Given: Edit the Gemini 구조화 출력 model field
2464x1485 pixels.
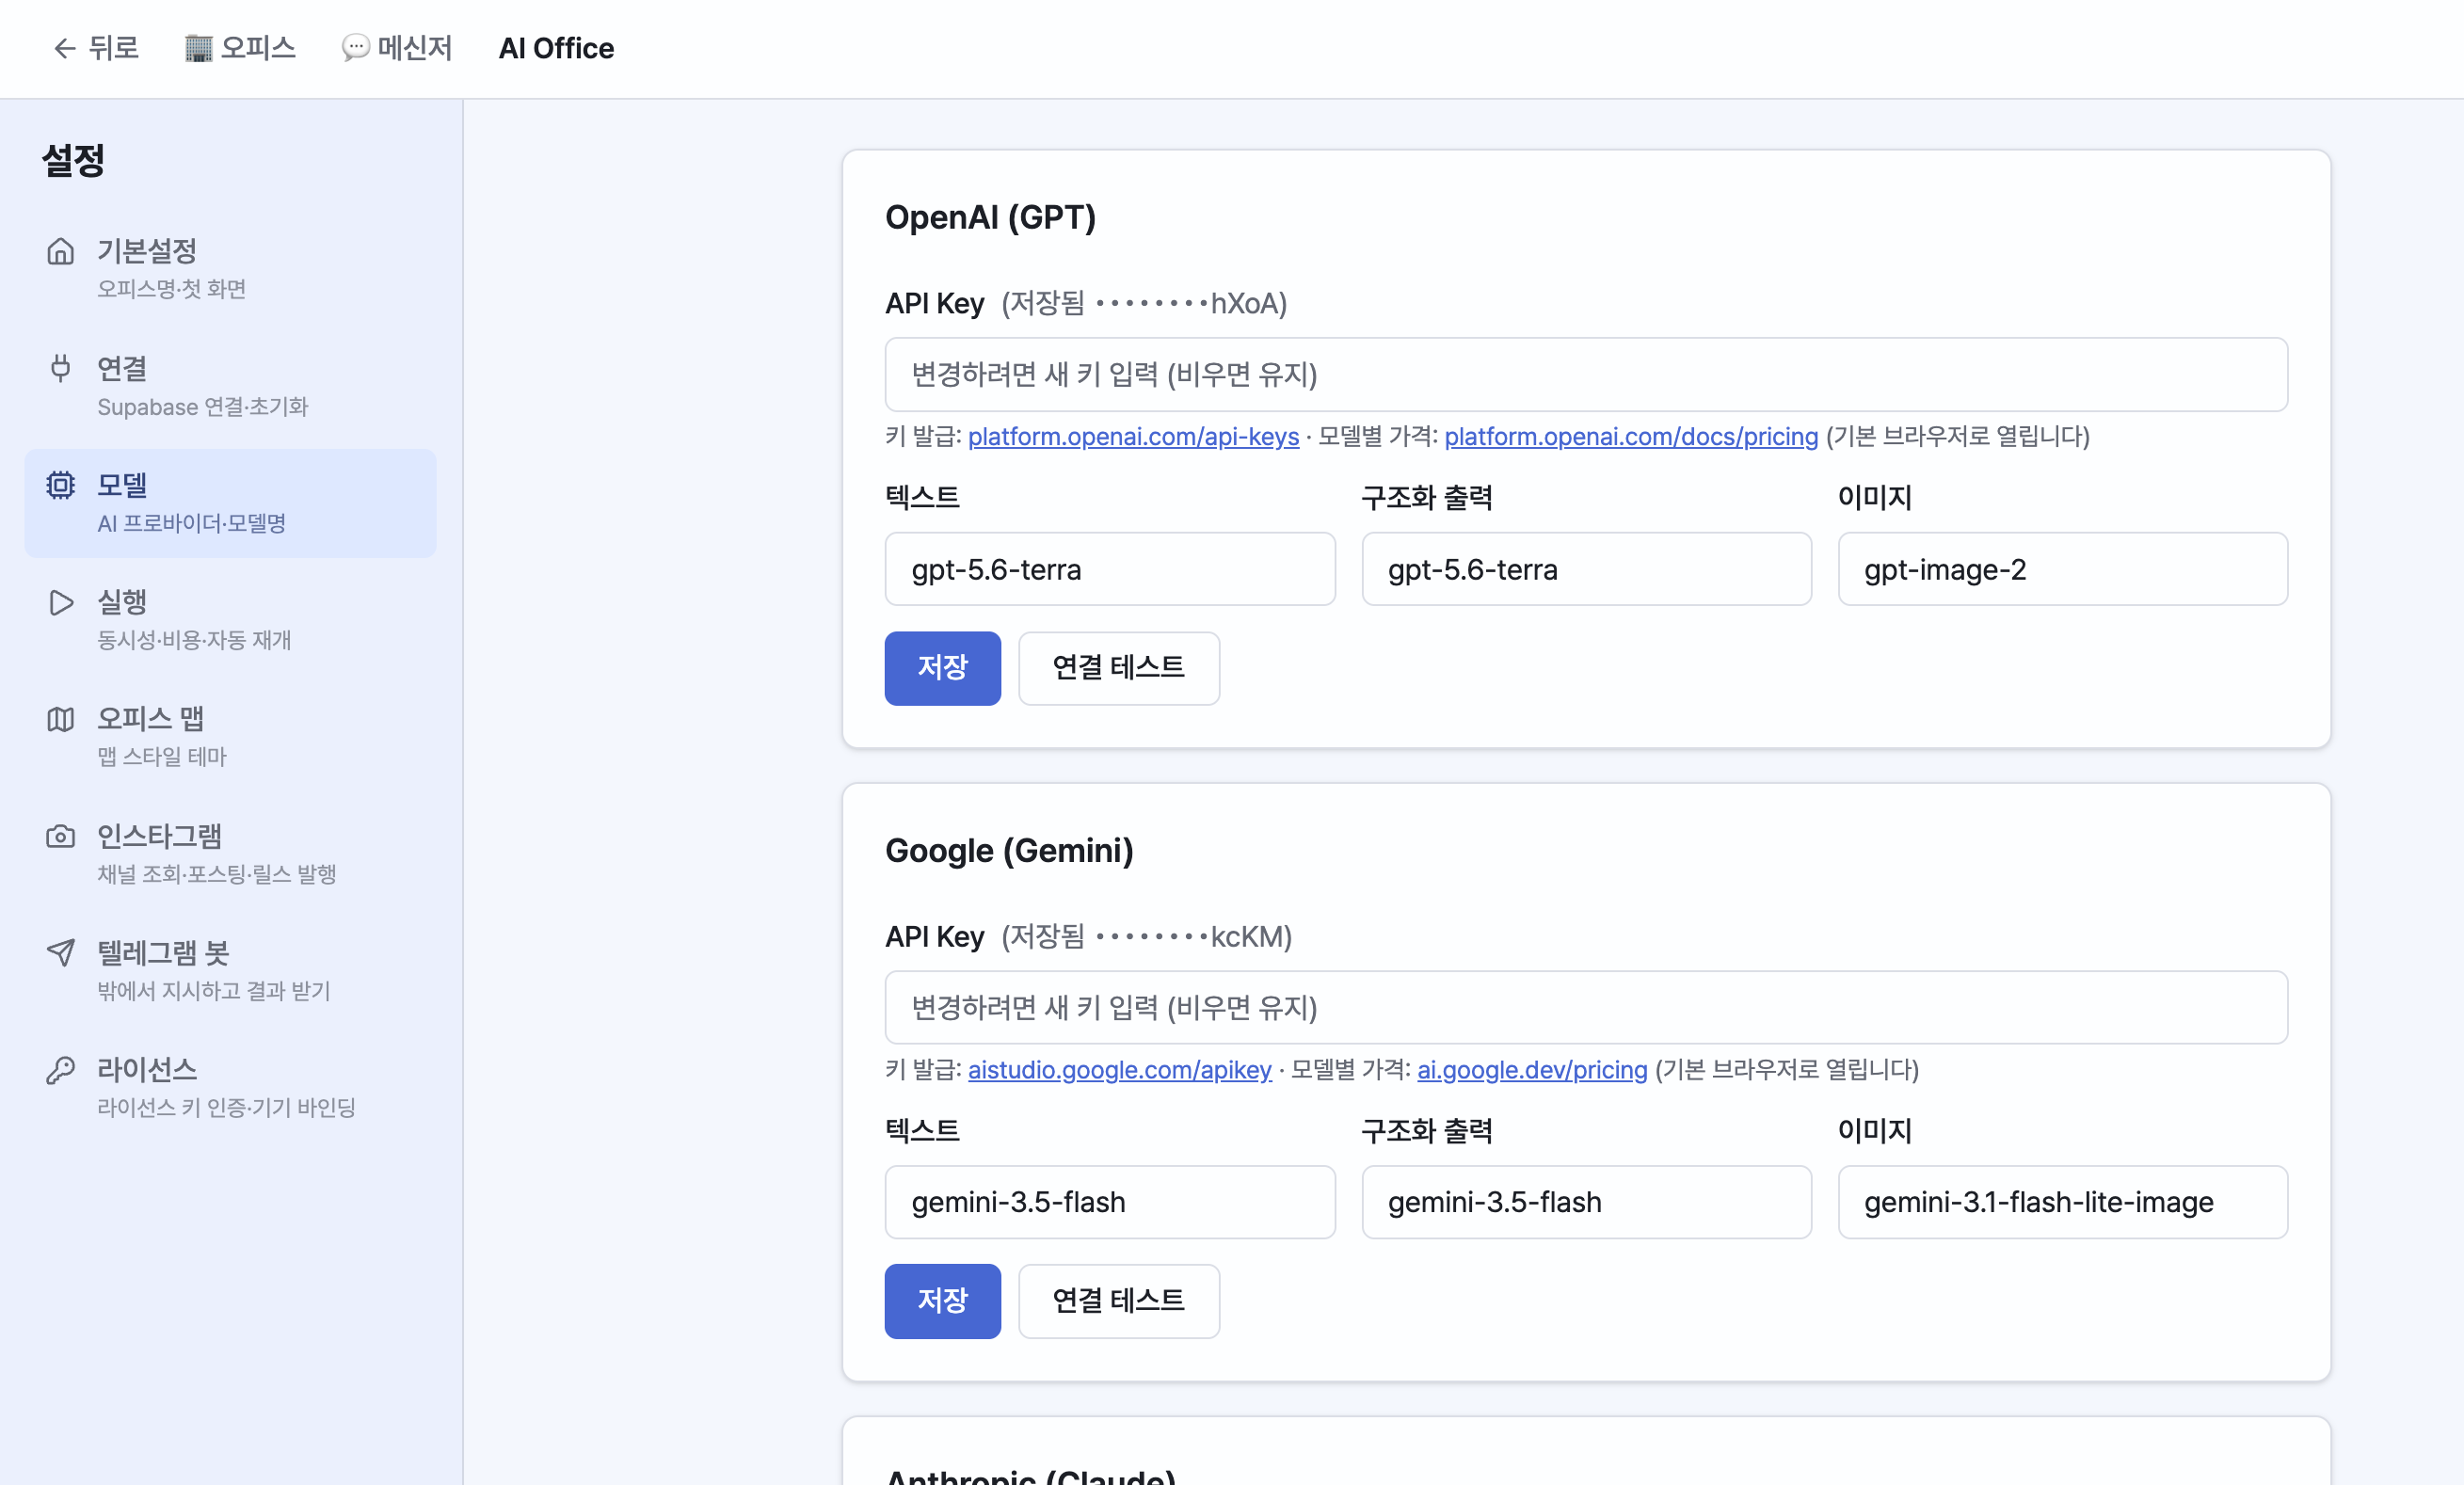Looking at the screenshot, I should [x=1586, y=1202].
